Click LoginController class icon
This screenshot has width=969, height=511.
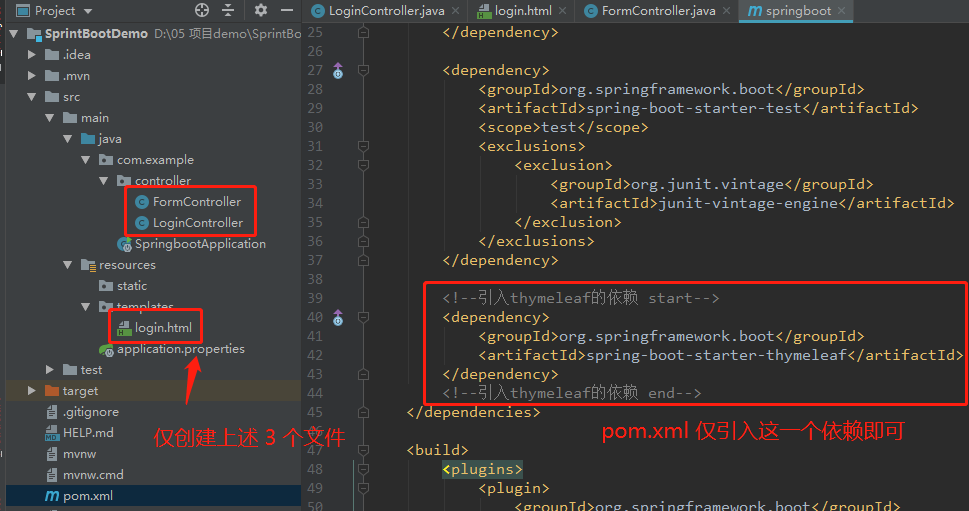click(142, 223)
